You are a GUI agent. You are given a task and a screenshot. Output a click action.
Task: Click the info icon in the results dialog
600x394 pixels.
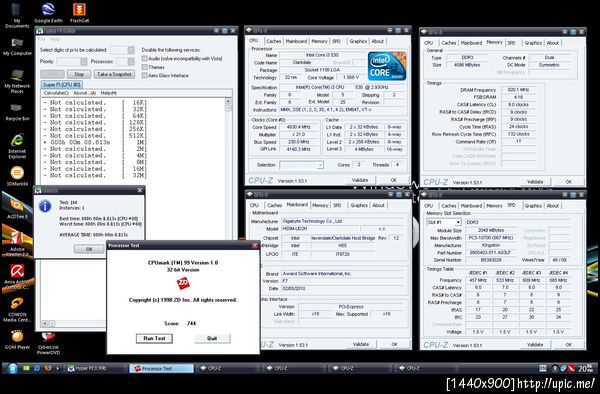pyautogui.click(x=45, y=206)
